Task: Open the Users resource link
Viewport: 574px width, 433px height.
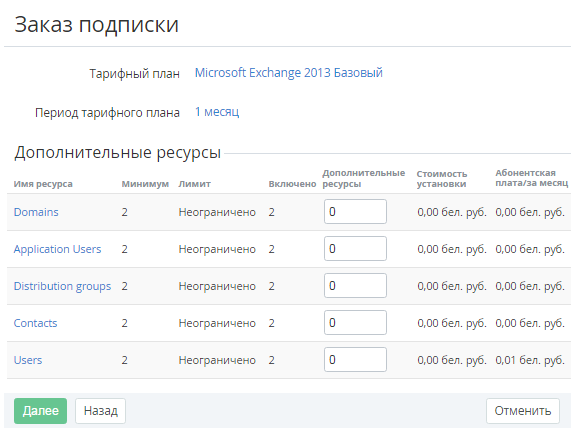Action: click(x=28, y=360)
